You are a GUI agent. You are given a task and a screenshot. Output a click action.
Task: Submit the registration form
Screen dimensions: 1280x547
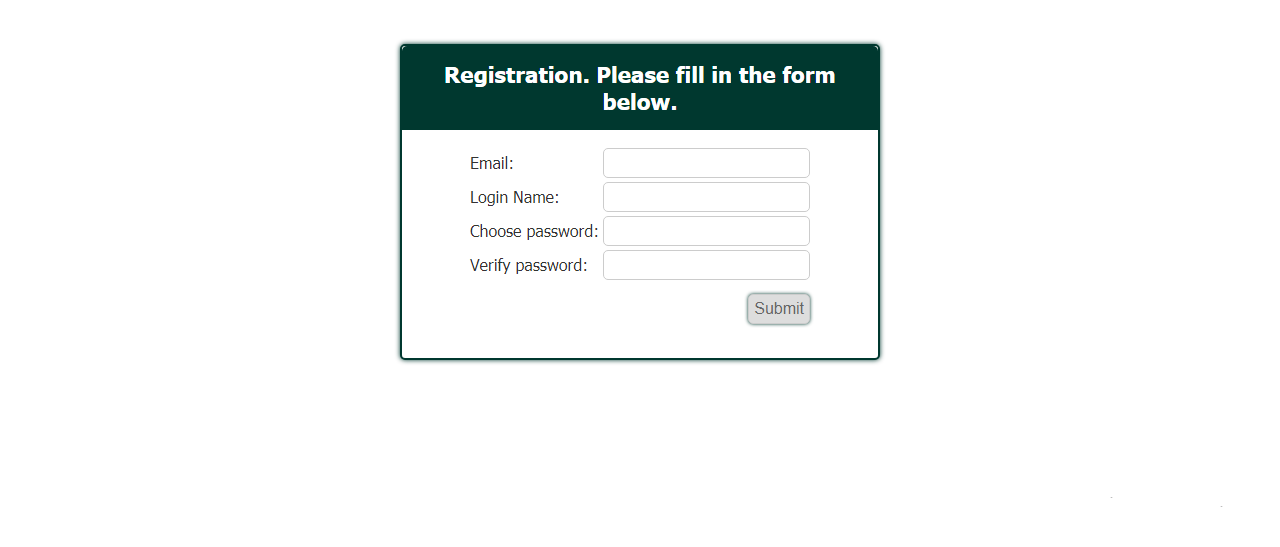779,309
